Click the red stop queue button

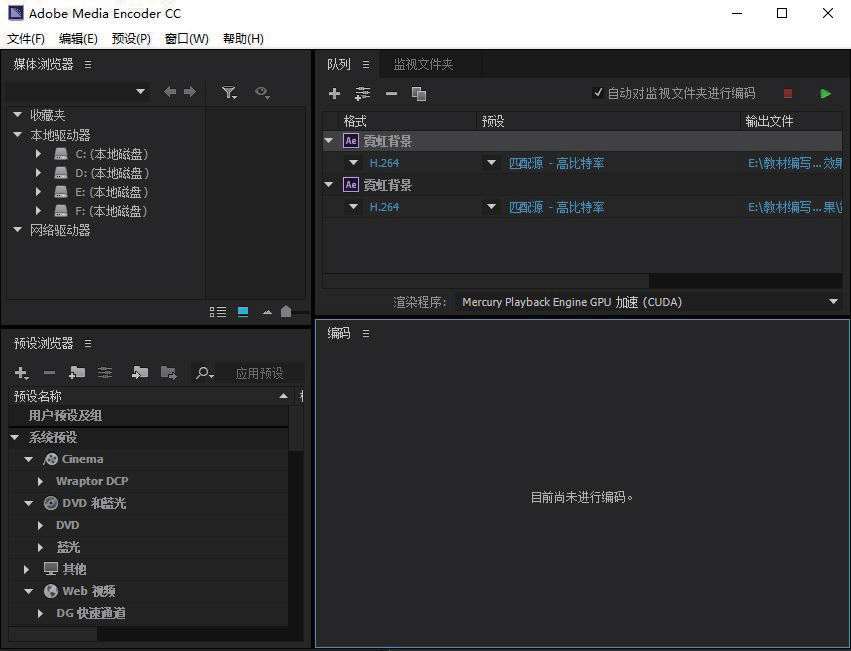pyautogui.click(x=788, y=93)
